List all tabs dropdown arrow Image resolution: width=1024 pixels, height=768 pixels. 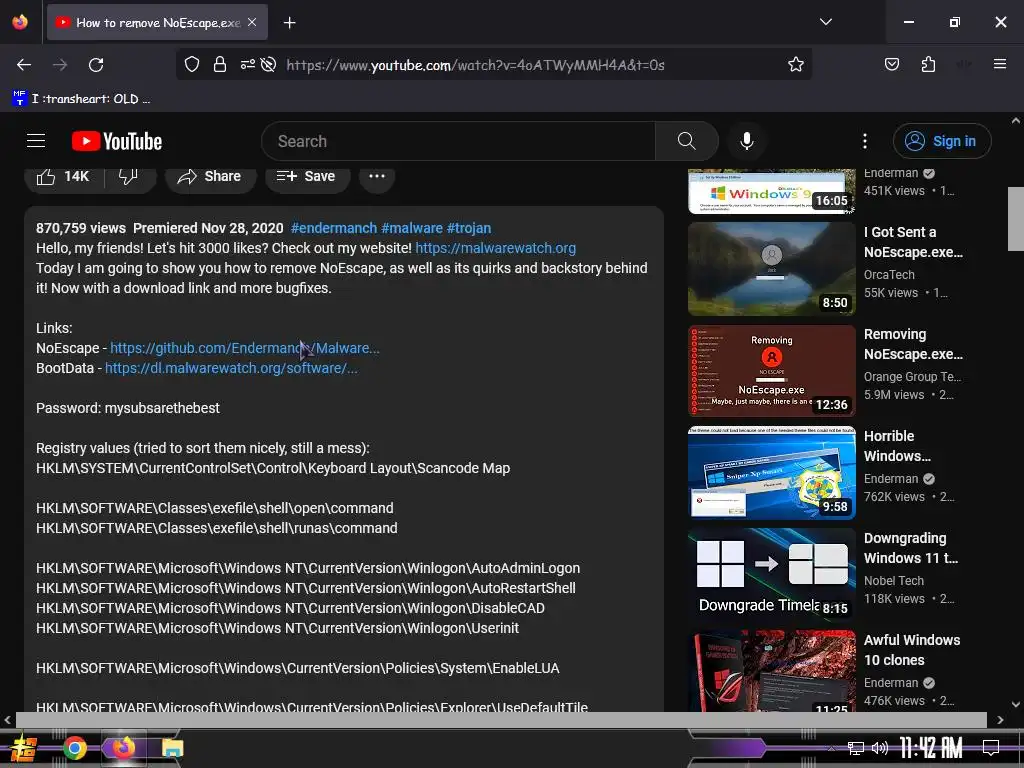(825, 22)
